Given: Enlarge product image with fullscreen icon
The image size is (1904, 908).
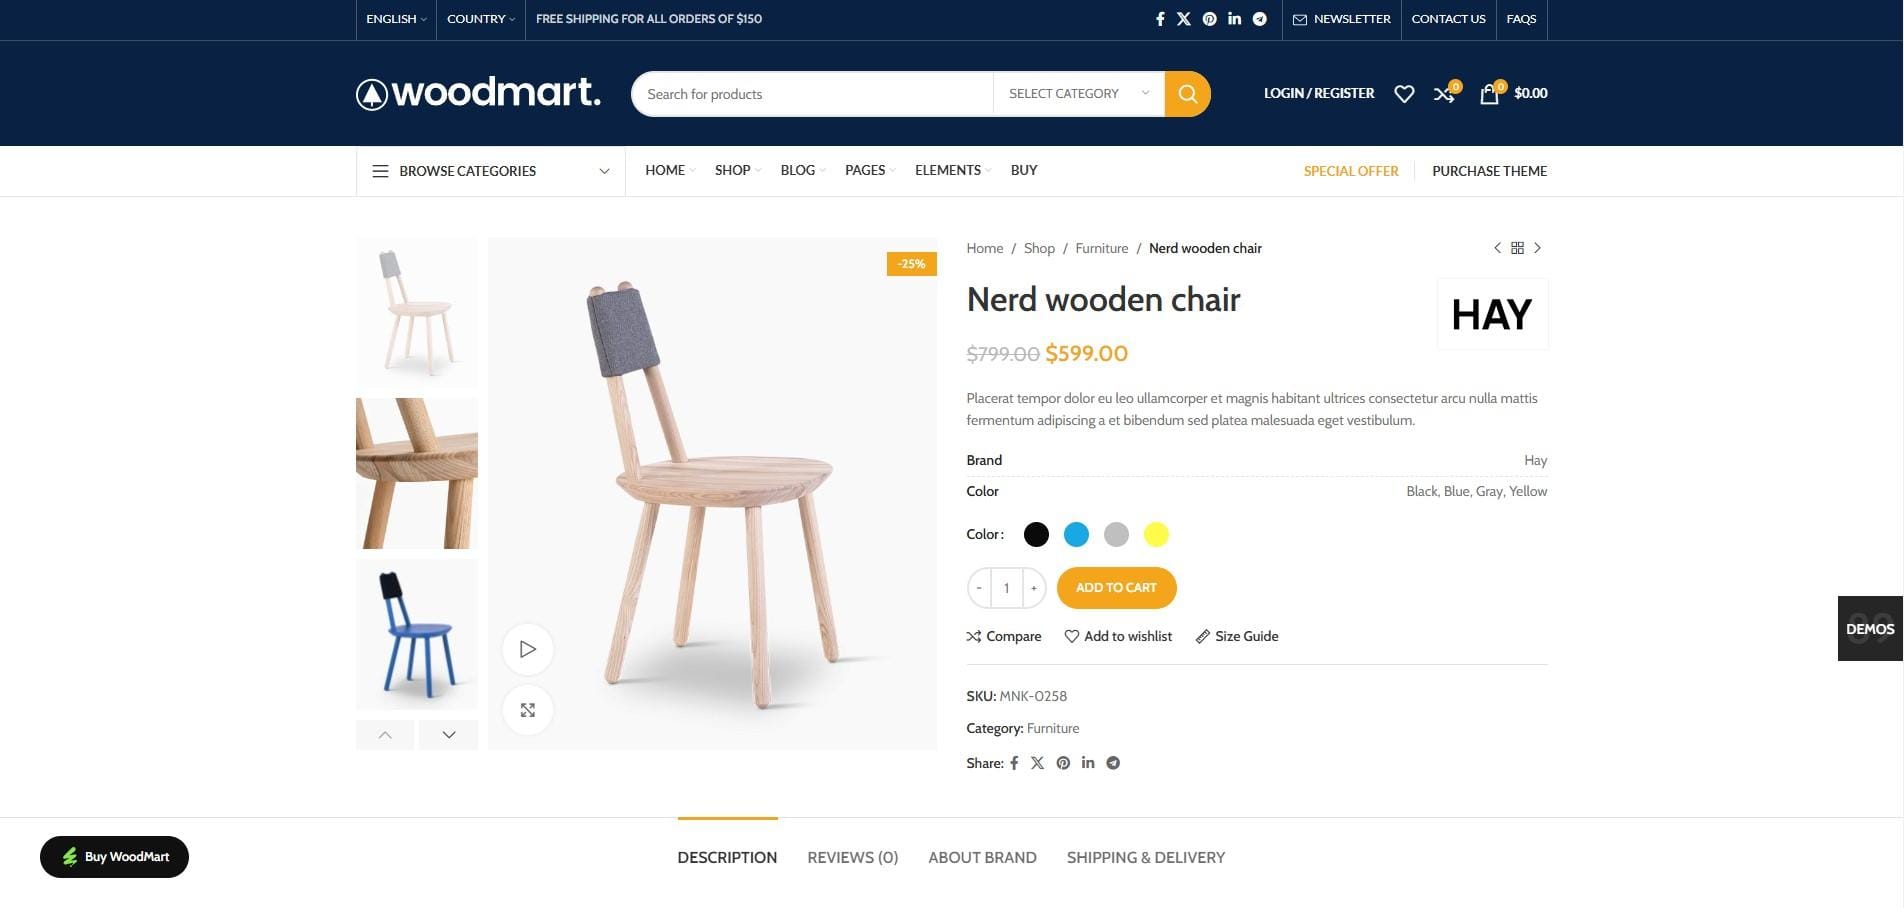Looking at the screenshot, I should pyautogui.click(x=528, y=710).
